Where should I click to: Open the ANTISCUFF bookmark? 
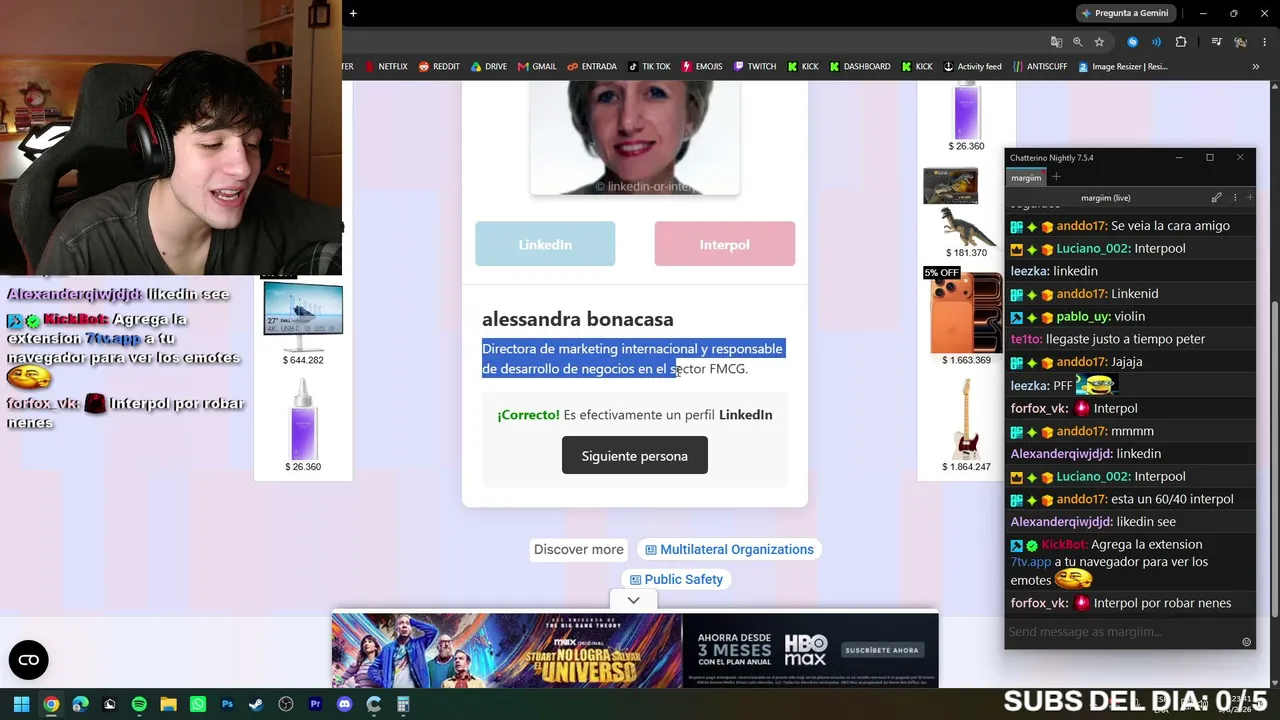[x=1039, y=67]
